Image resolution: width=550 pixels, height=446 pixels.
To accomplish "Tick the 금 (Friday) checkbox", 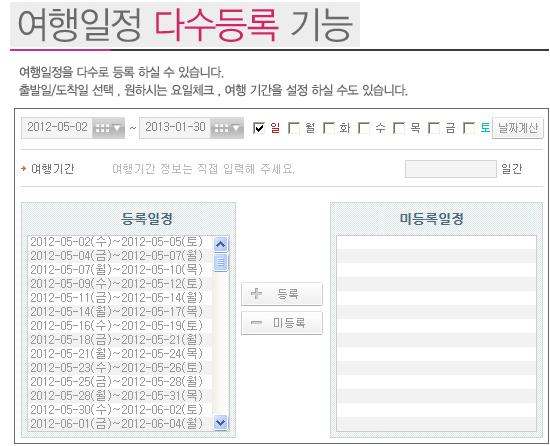I will coord(434,128).
